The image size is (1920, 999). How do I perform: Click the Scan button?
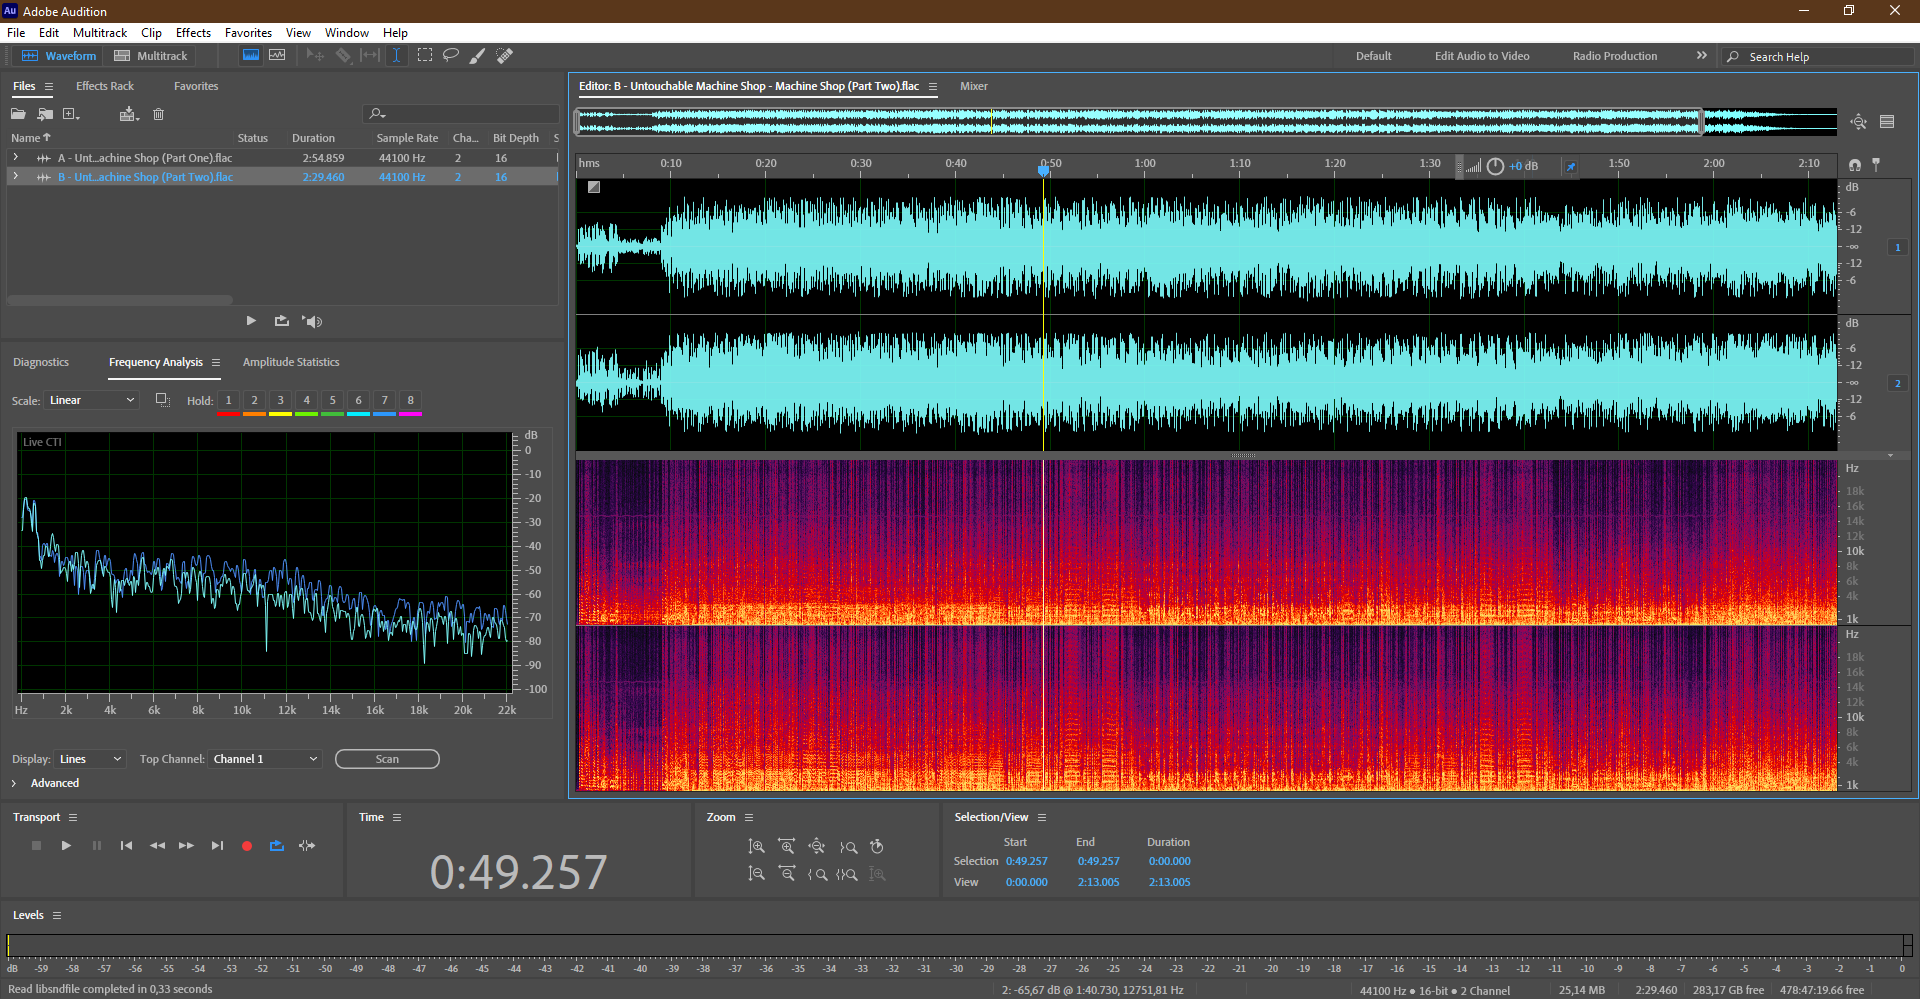click(x=387, y=759)
